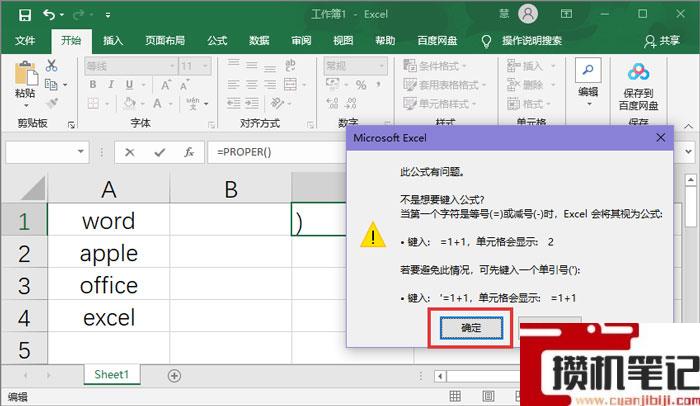The height and width of the screenshot is (406, 700).
Task: Click the 确定 button in dialog
Action: [x=471, y=328]
